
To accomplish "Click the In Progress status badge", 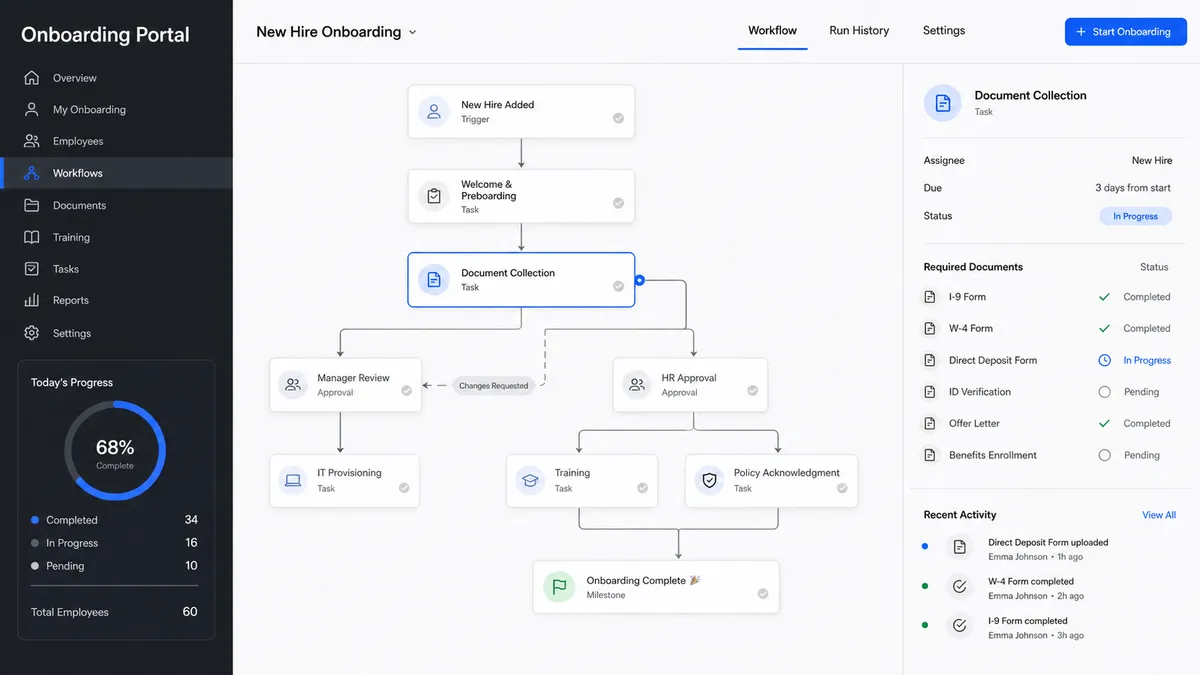I will [x=1135, y=216].
